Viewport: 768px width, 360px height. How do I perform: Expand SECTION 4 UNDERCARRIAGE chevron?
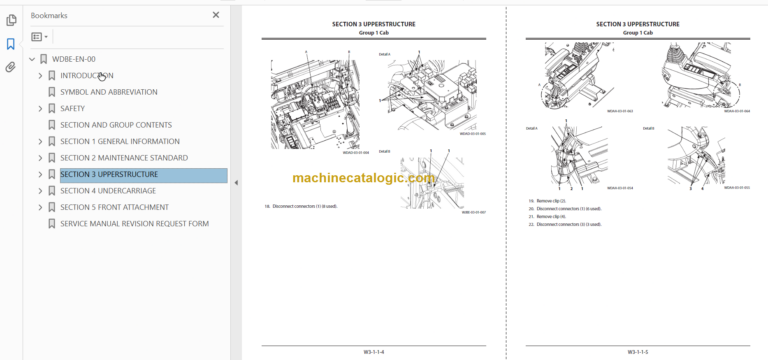pos(40,191)
